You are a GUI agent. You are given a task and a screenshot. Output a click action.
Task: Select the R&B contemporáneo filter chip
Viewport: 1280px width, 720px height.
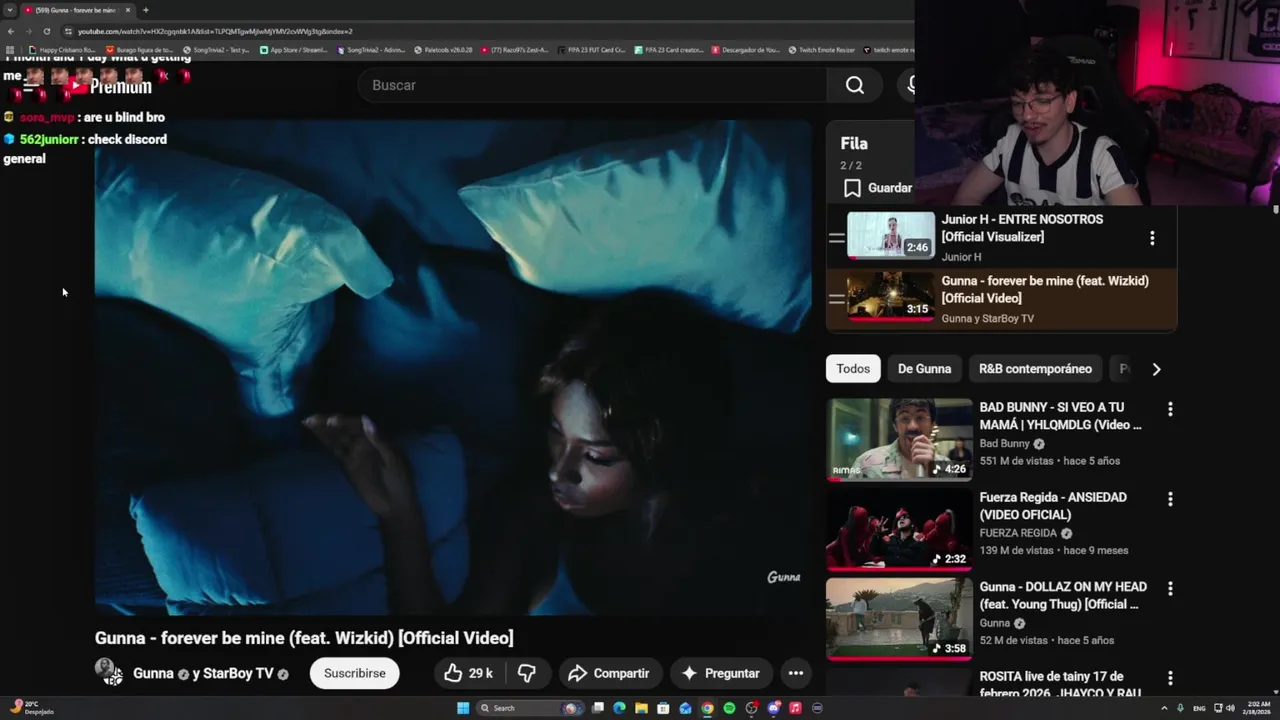[1035, 369]
